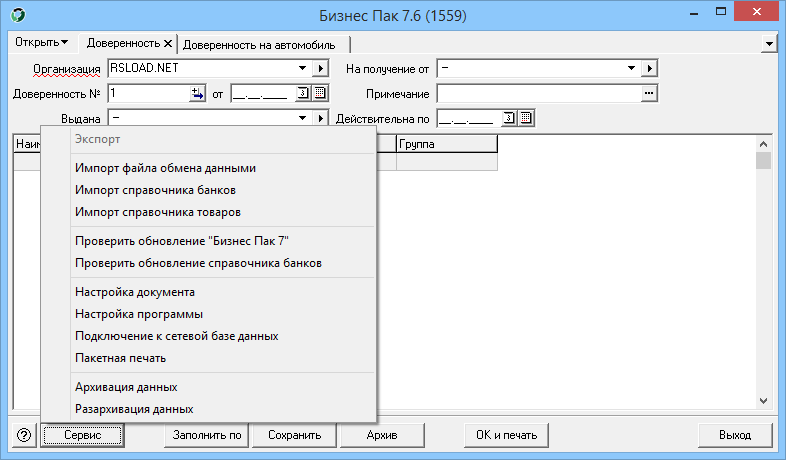Expand the Выдана dropdown list

click(x=303, y=118)
